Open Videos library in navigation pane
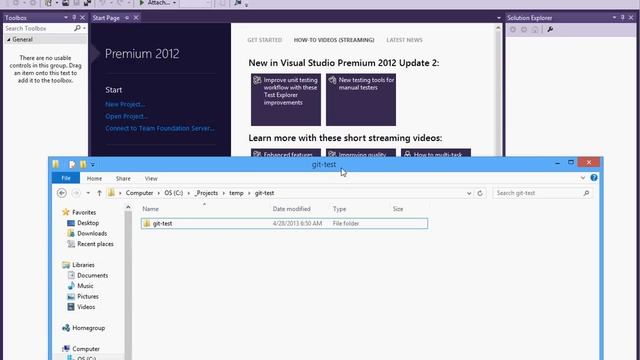This screenshot has width=640, height=360. (86, 307)
